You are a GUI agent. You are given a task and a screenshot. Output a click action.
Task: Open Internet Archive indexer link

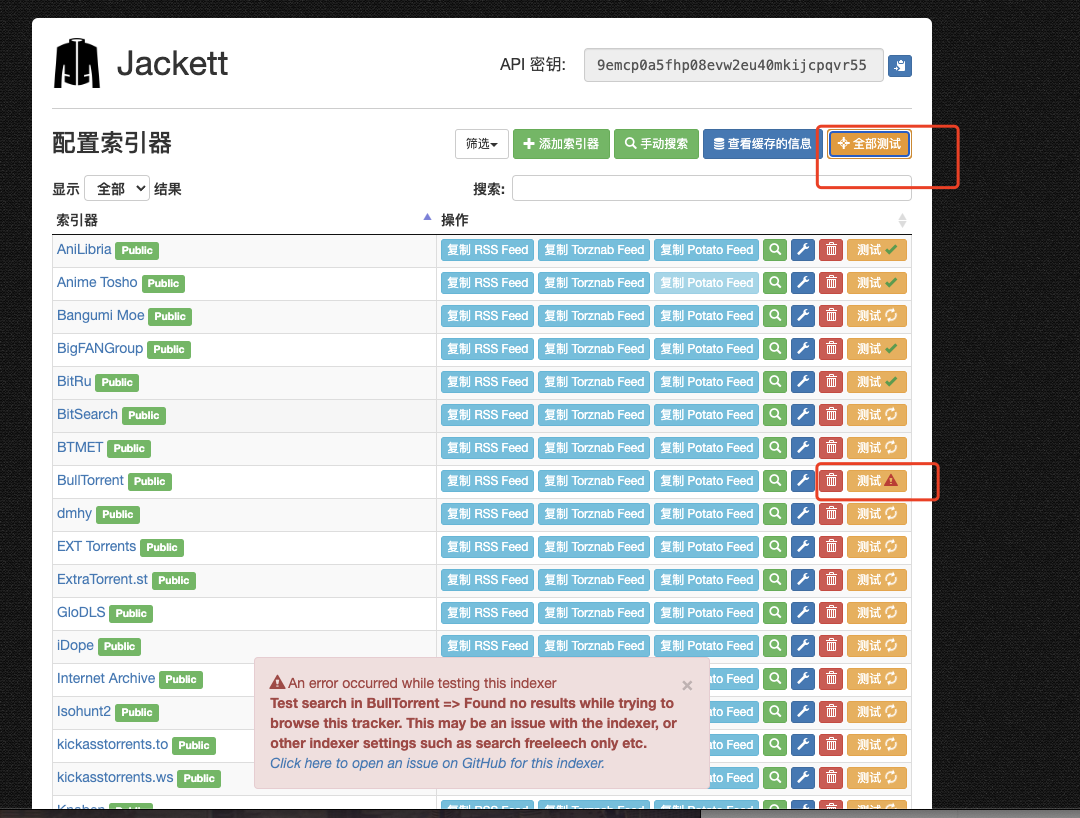[106, 678]
